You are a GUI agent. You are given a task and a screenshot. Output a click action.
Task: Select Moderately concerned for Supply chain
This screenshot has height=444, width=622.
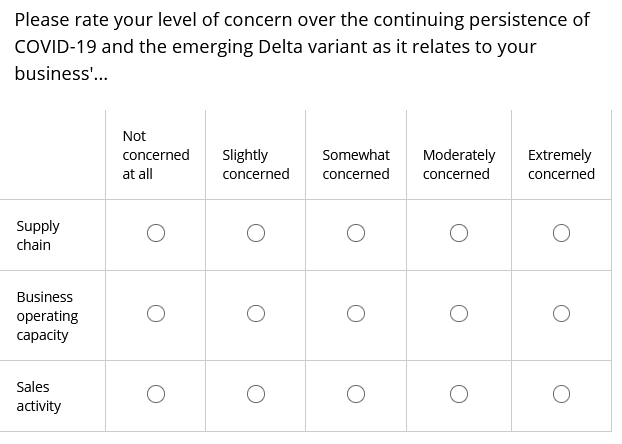point(459,233)
